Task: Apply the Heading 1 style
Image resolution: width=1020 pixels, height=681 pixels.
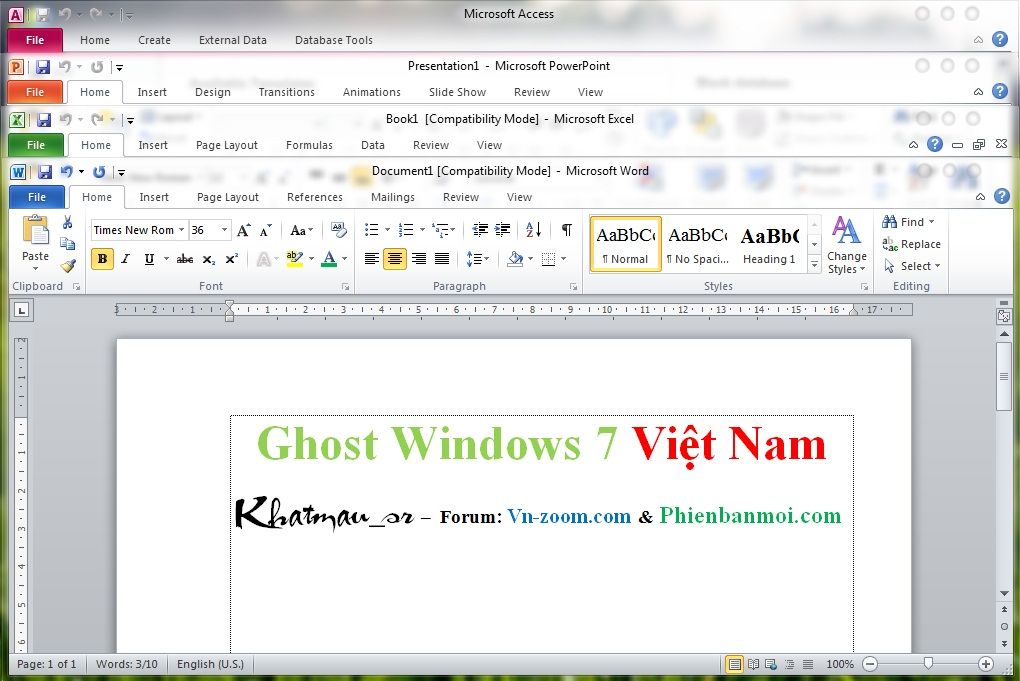Action: [x=770, y=245]
